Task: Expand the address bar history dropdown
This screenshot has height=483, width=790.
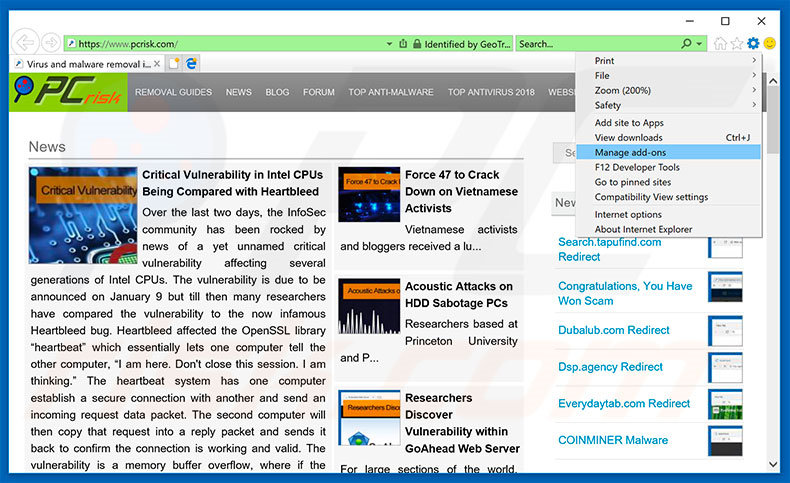Action: 389,44
